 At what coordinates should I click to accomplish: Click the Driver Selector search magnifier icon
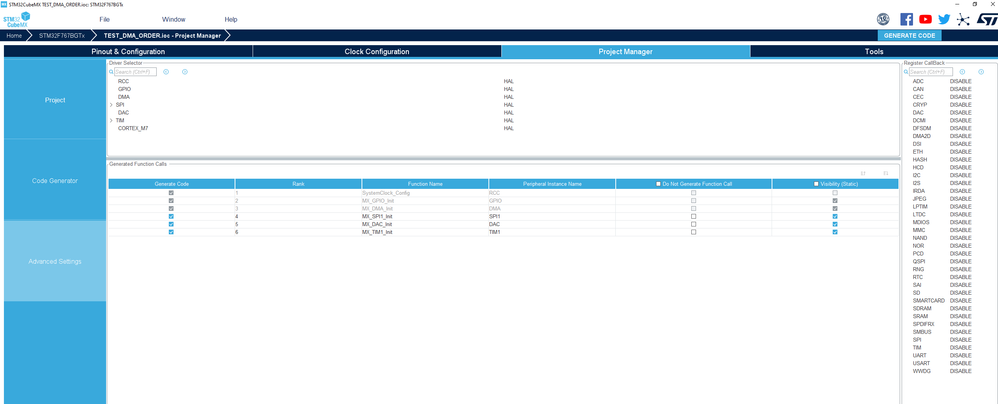(111, 72)
